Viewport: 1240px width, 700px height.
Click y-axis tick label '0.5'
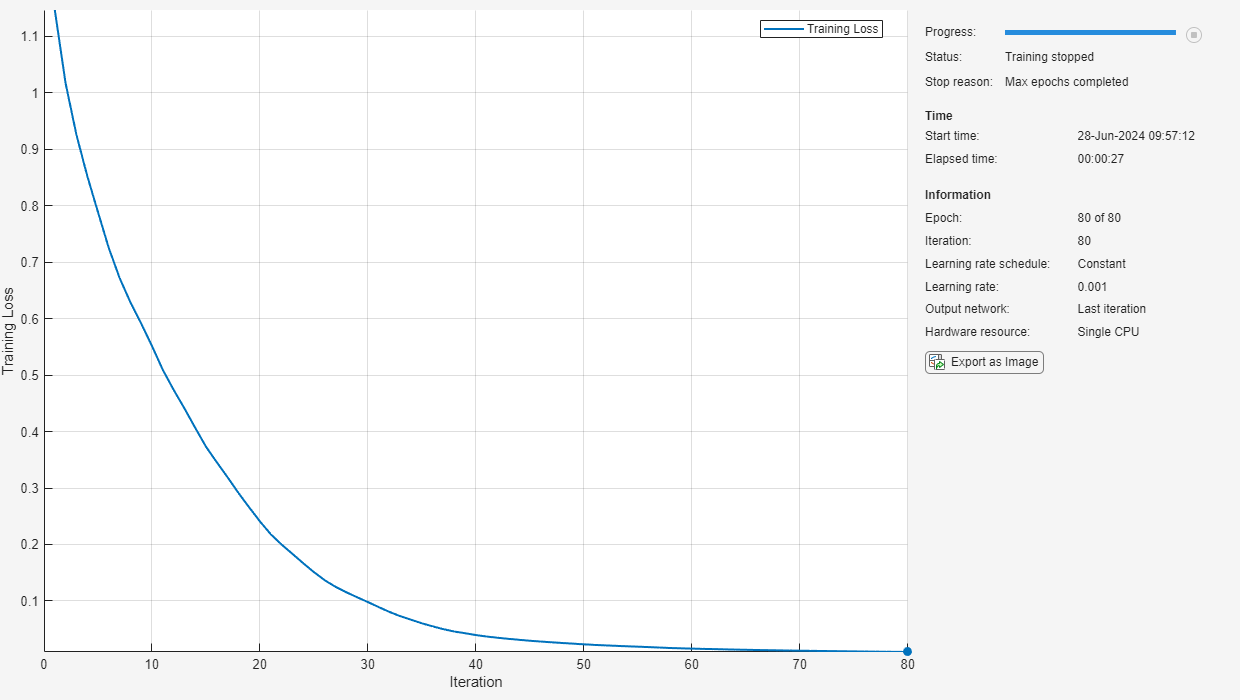[28, 376]
